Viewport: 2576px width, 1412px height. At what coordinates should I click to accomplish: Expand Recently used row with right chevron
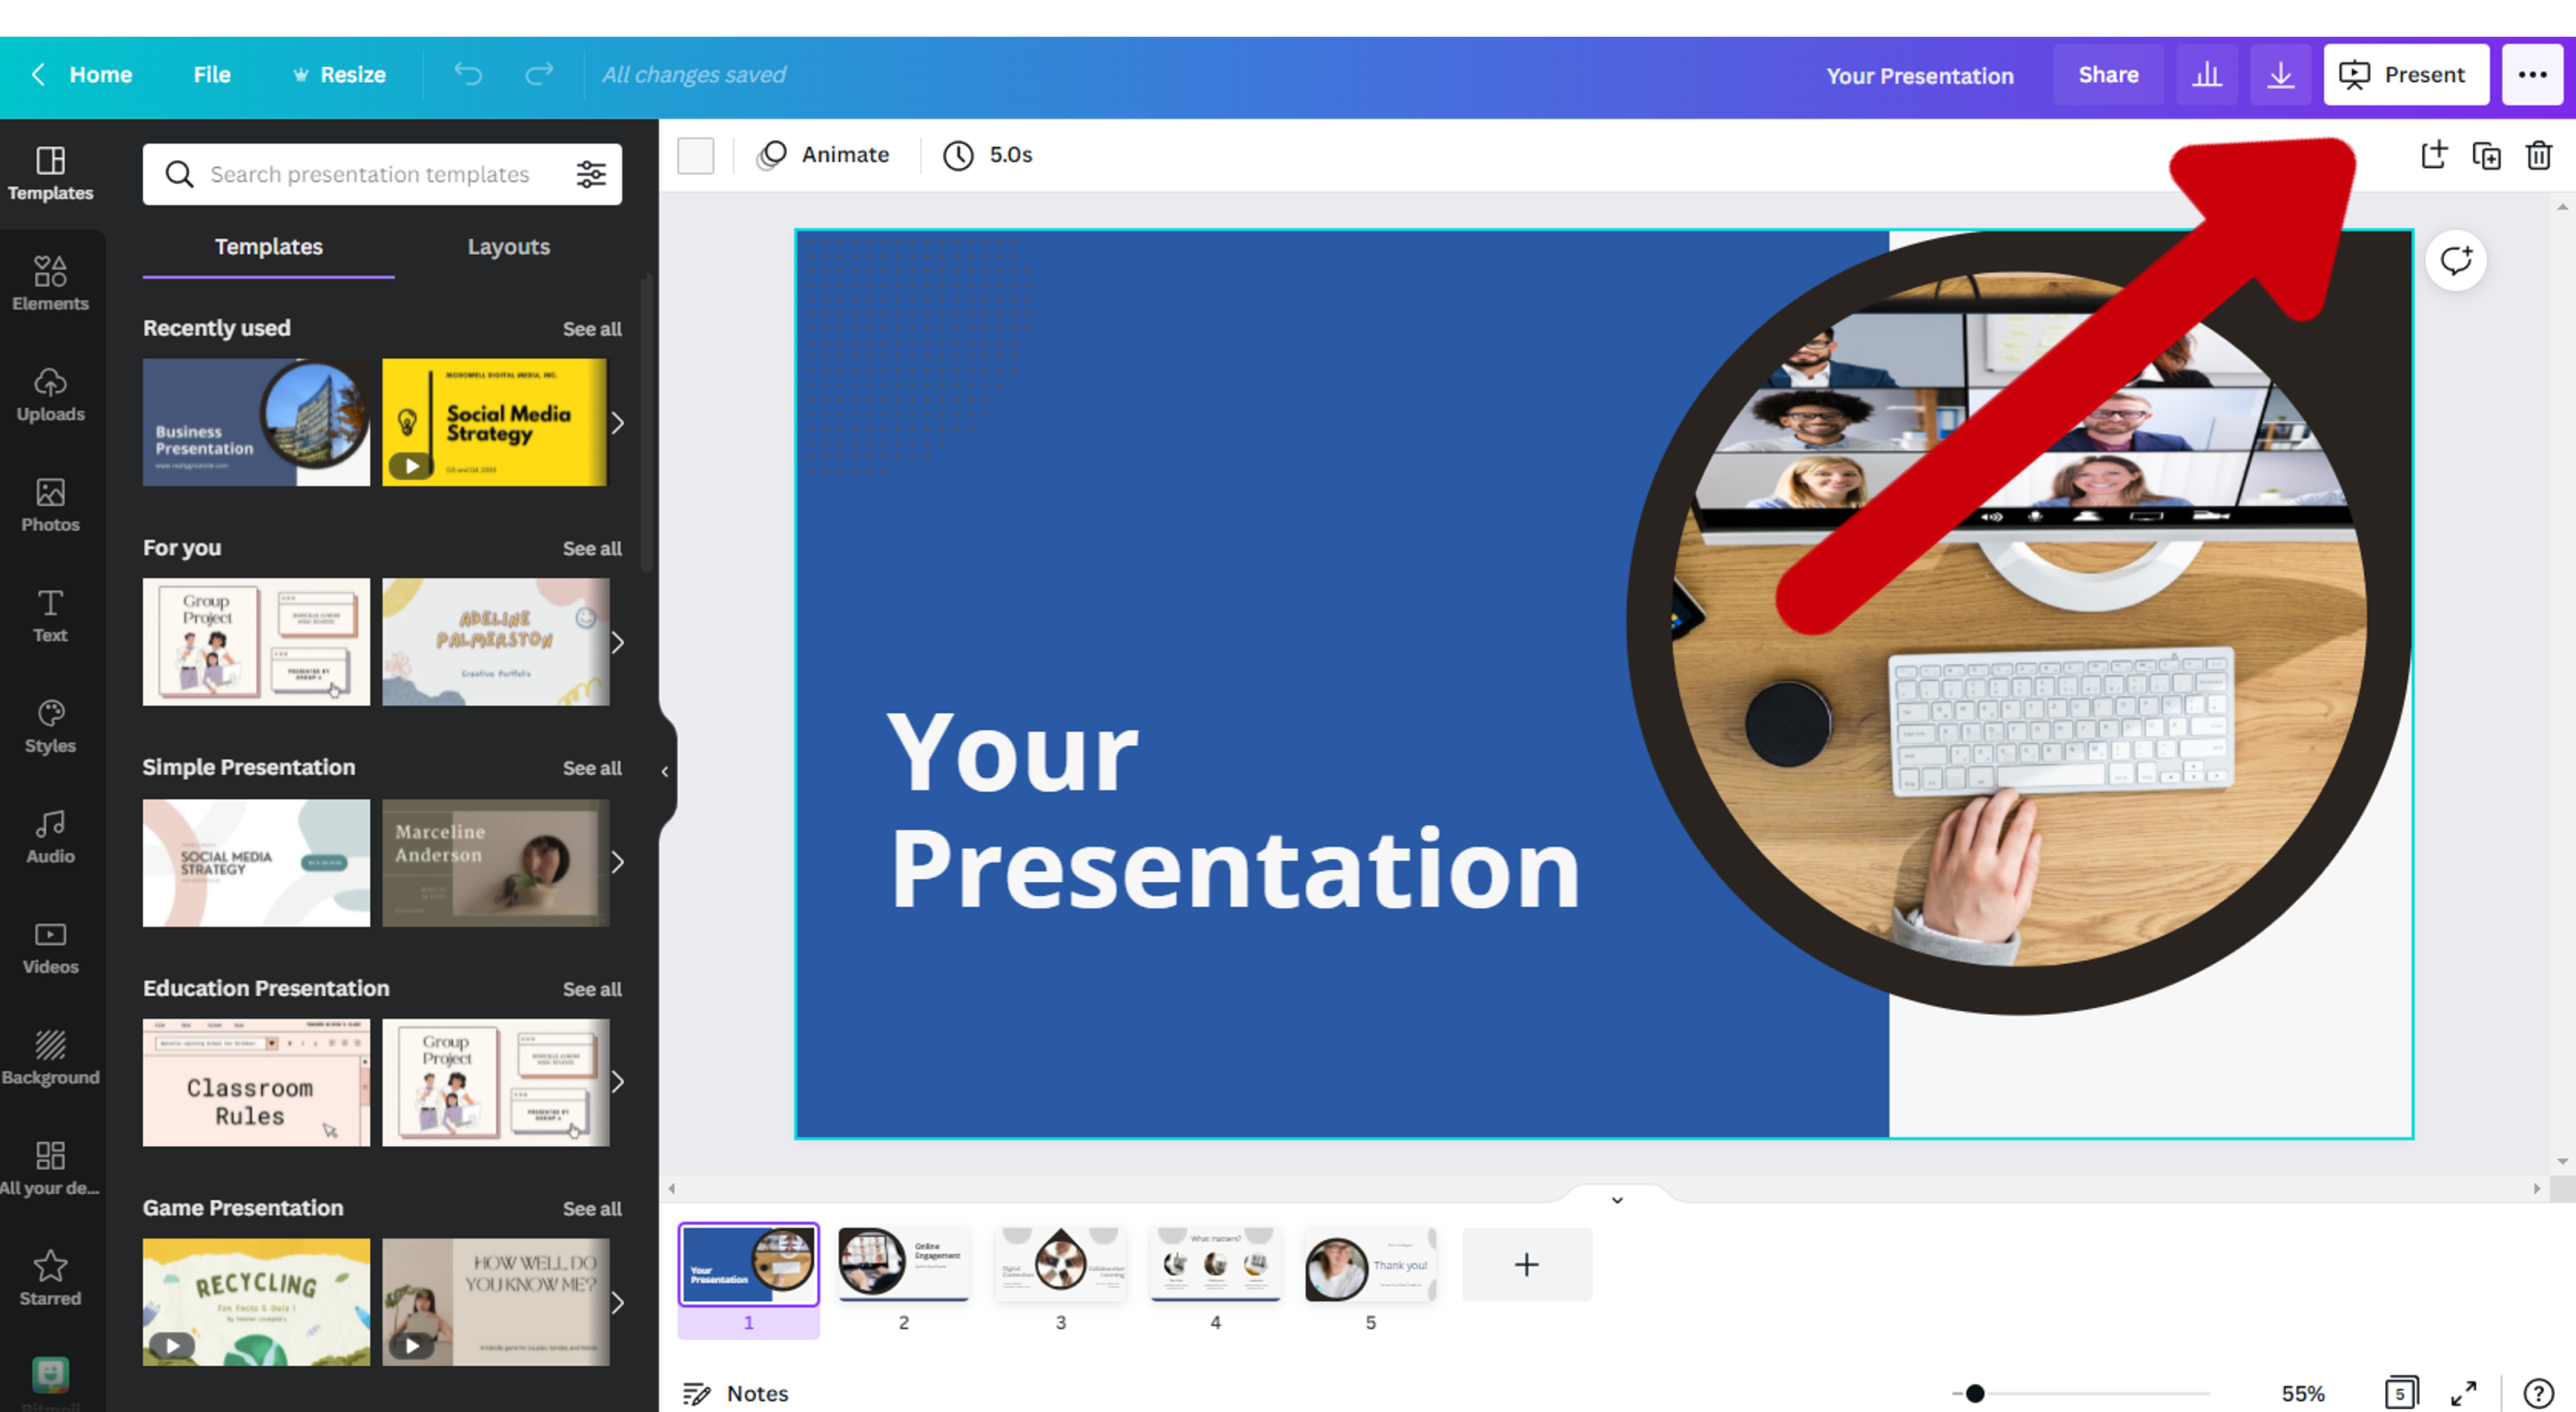pyautogui.click(x=617, y=423)
